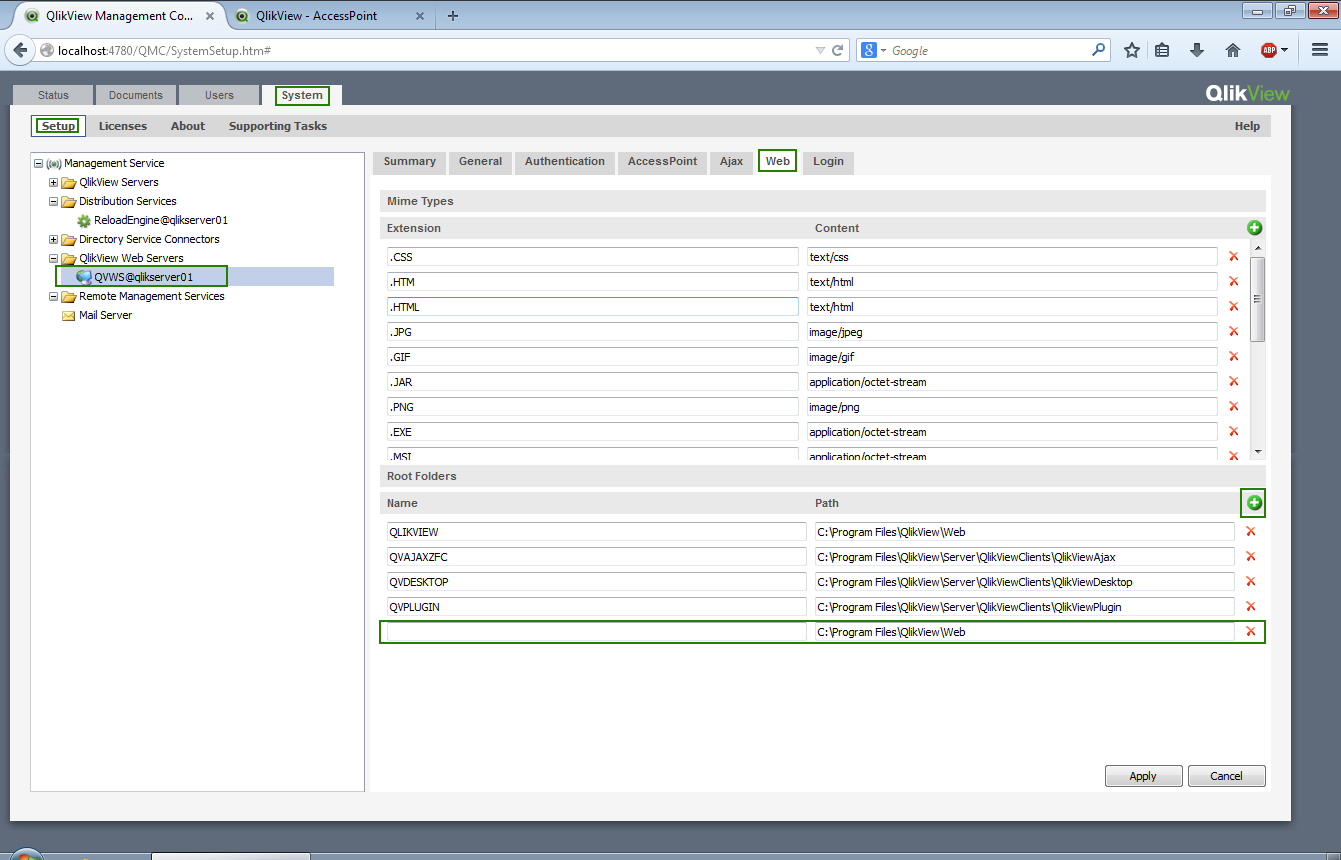Open the Login tab

click(828, 162)
